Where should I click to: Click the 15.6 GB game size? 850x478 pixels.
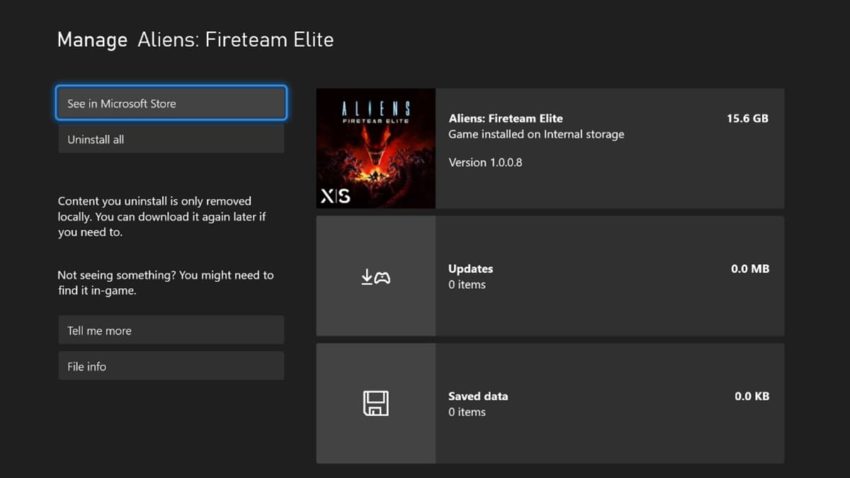(x=747, y=118)
